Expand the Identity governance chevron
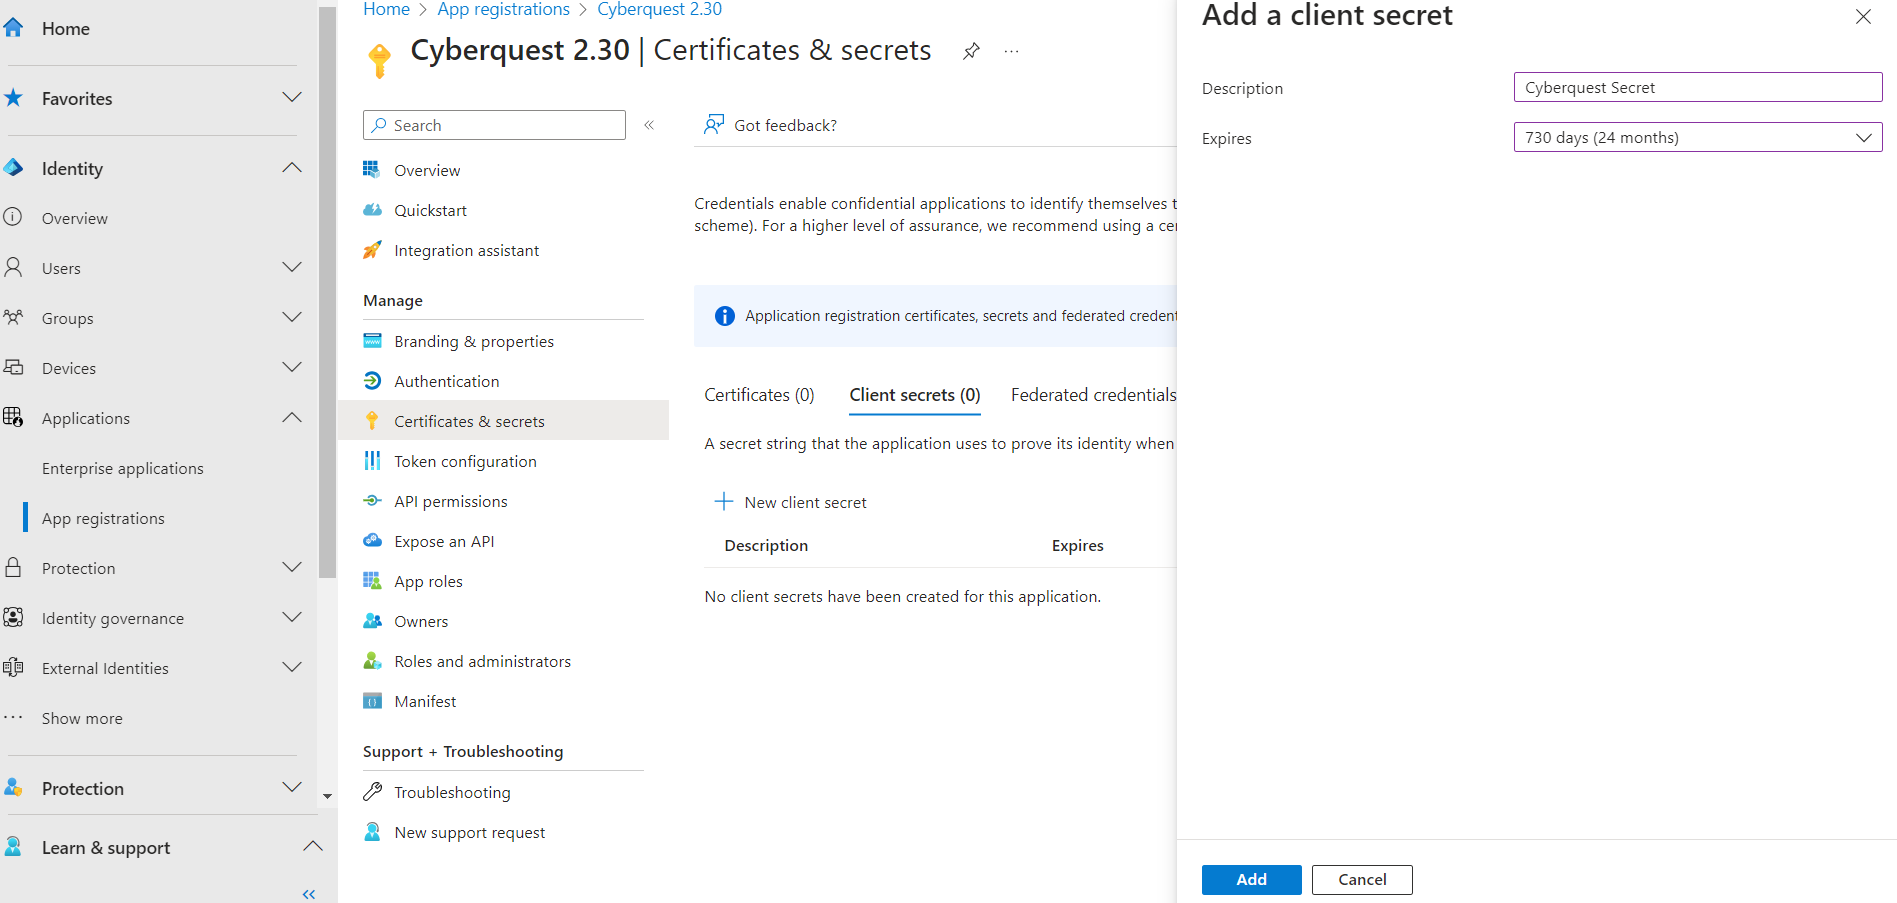This screenshot has height=903, width=1897. click(x=292, y=617)
